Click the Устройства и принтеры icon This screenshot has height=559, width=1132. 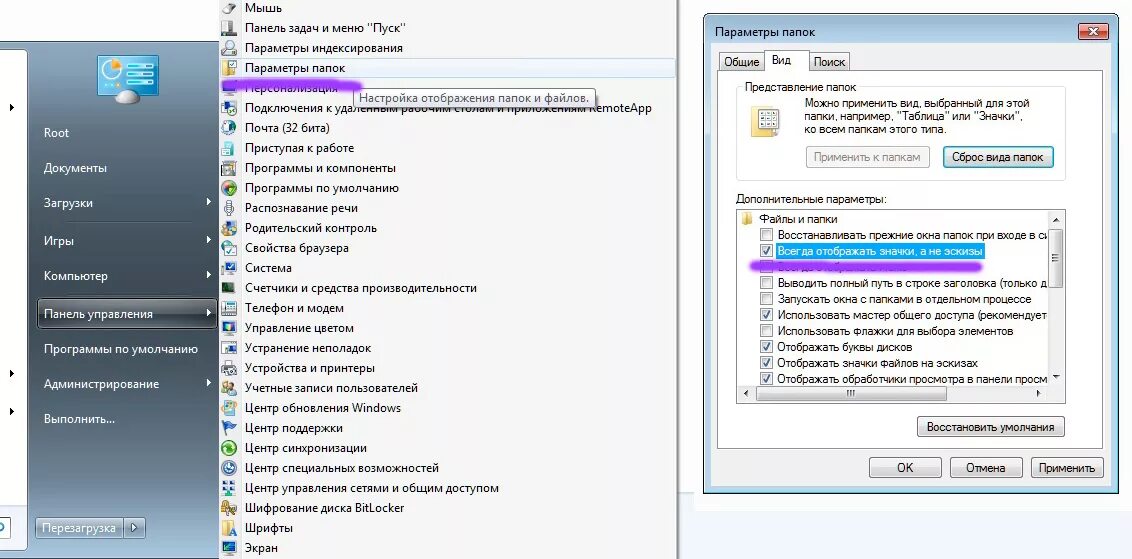(x=229, y=368)
